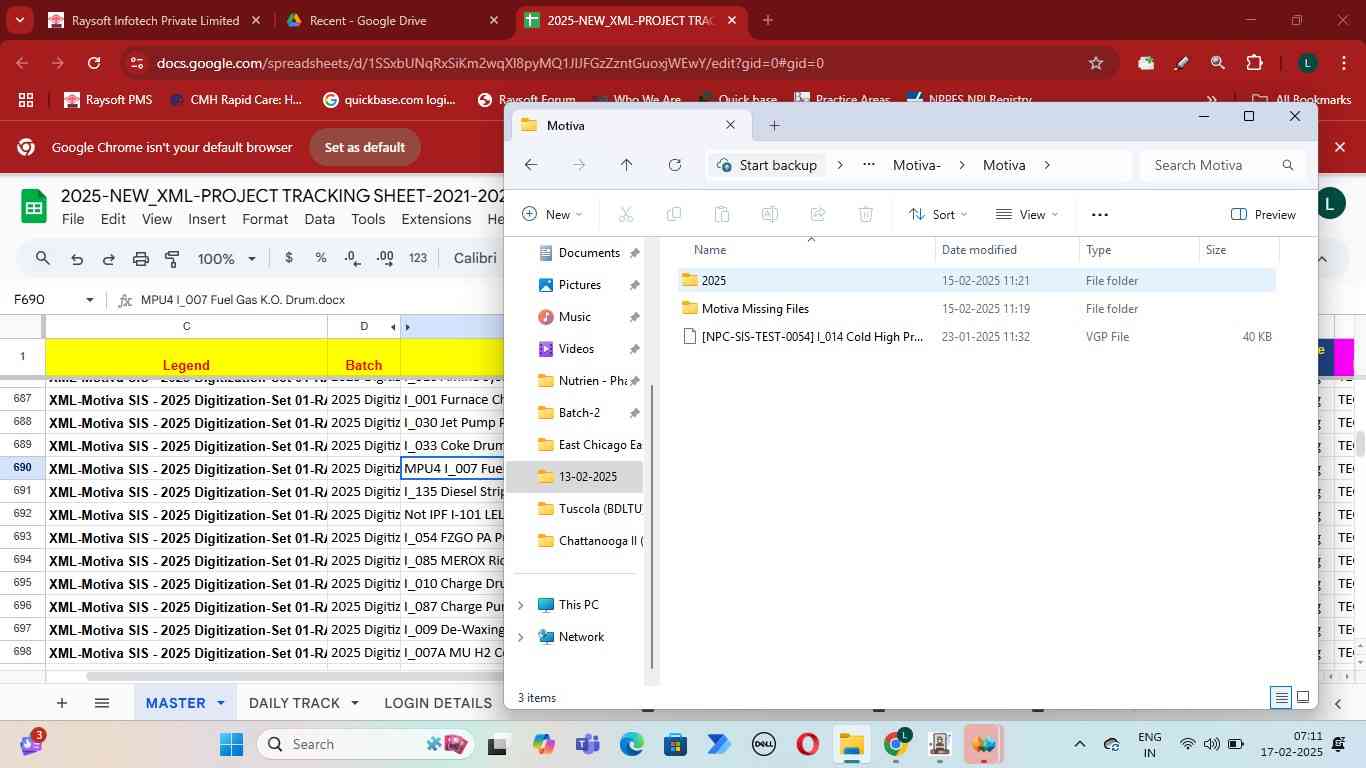Open the Number format 123 menu
This screenshot has height=768, width=1366.
[x=418, y=258]
